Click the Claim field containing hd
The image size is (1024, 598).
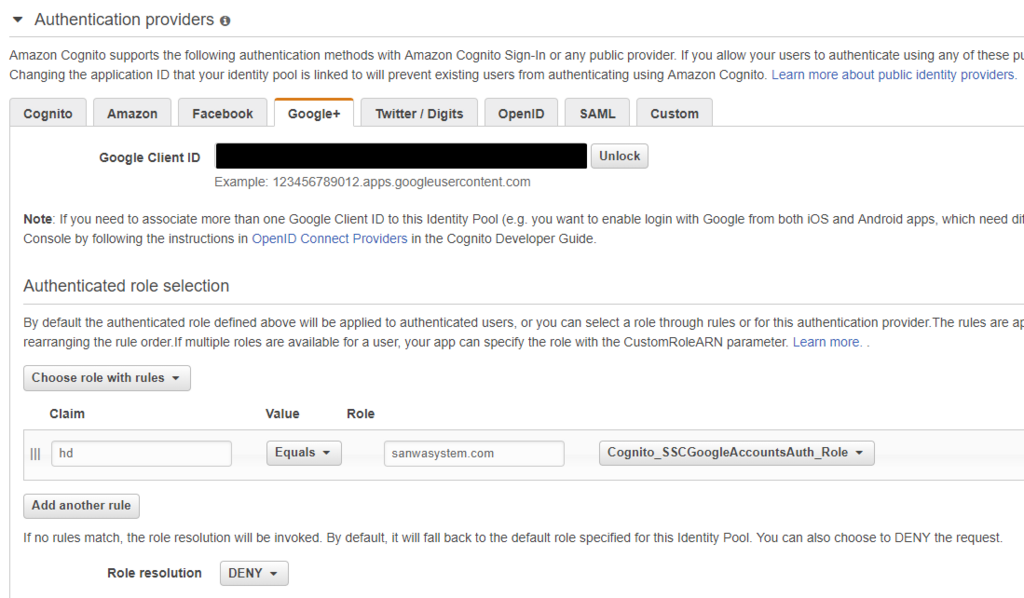coord(141,453)
